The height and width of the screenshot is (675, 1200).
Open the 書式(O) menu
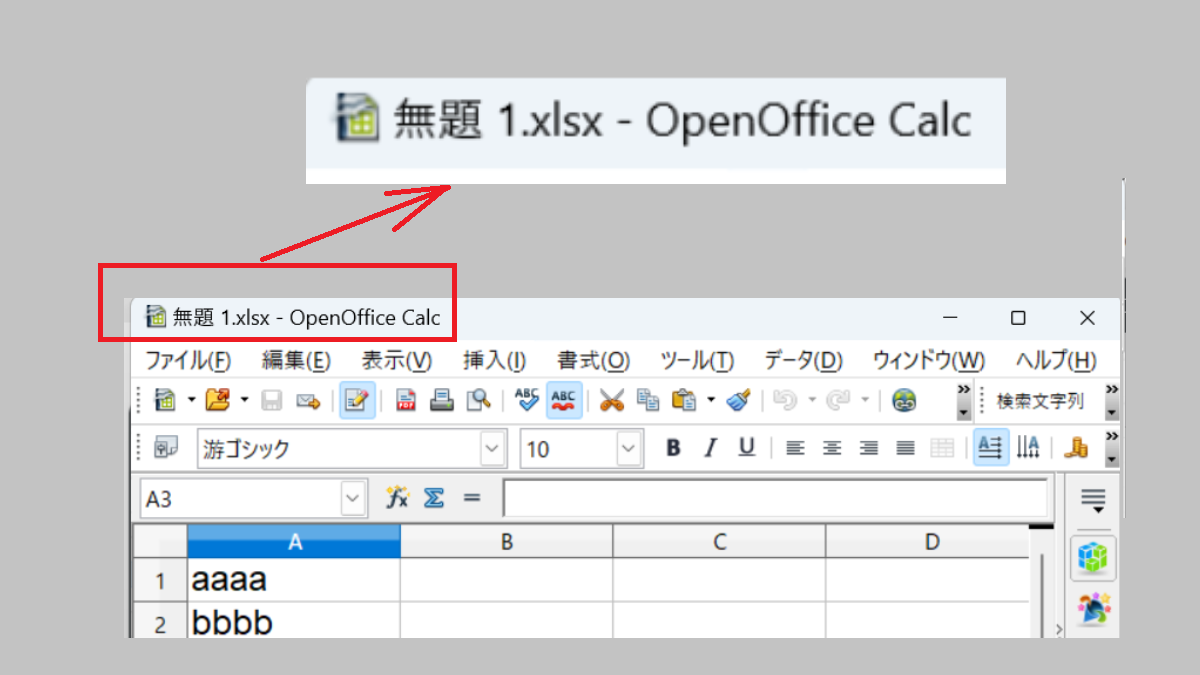coord(594,361)
